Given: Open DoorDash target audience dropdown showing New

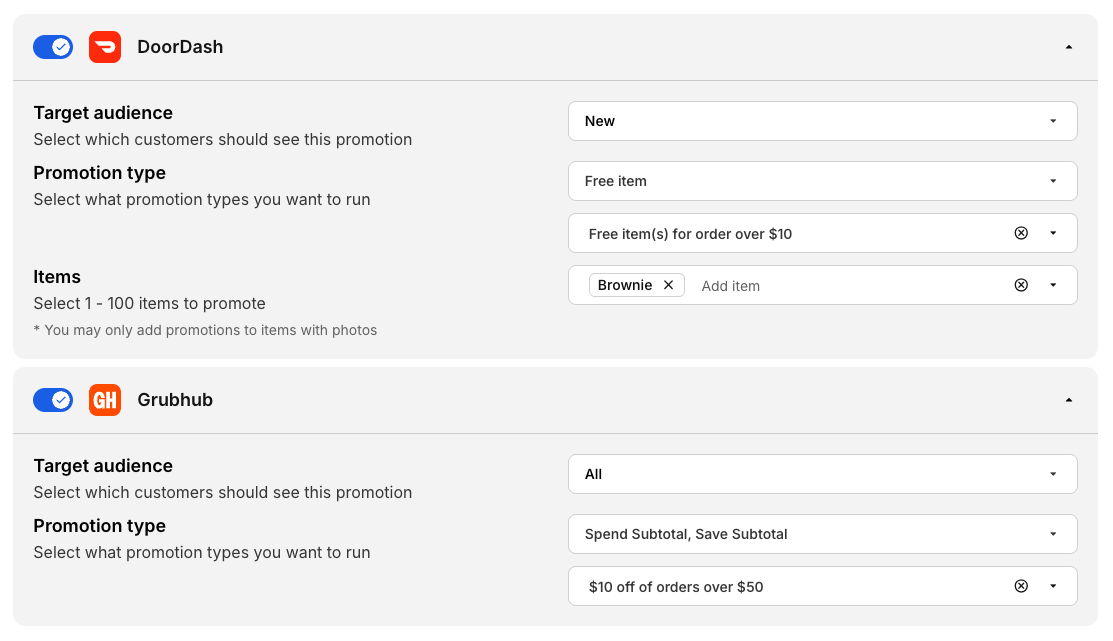Looking at the screenshot, I should coord(822,121).
